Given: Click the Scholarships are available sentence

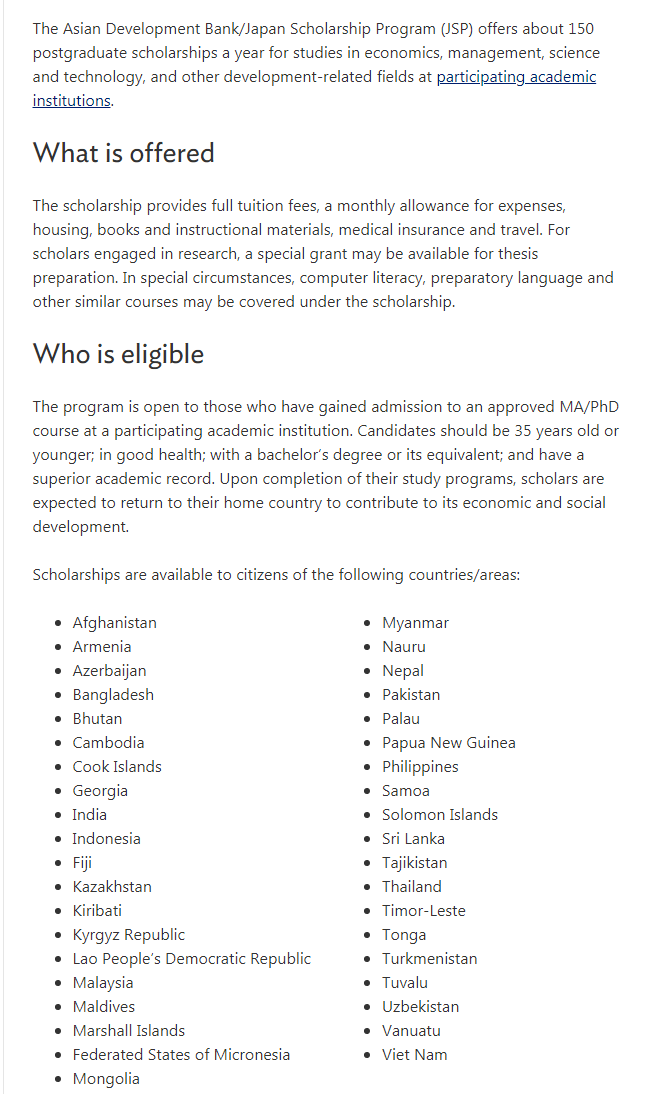Looking at the screenshot, I should point(276,575).
